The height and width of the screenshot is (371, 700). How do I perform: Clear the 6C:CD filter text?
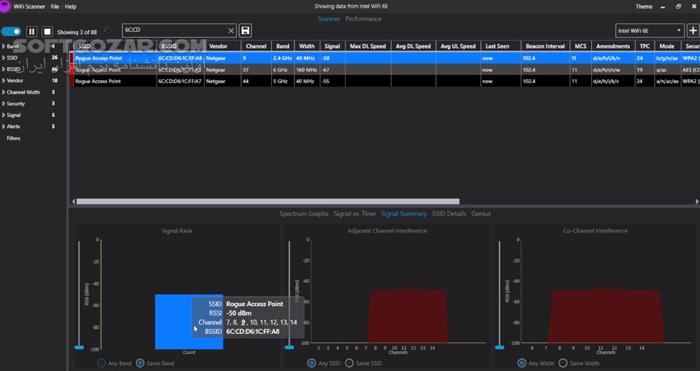[x=231, y=31]
